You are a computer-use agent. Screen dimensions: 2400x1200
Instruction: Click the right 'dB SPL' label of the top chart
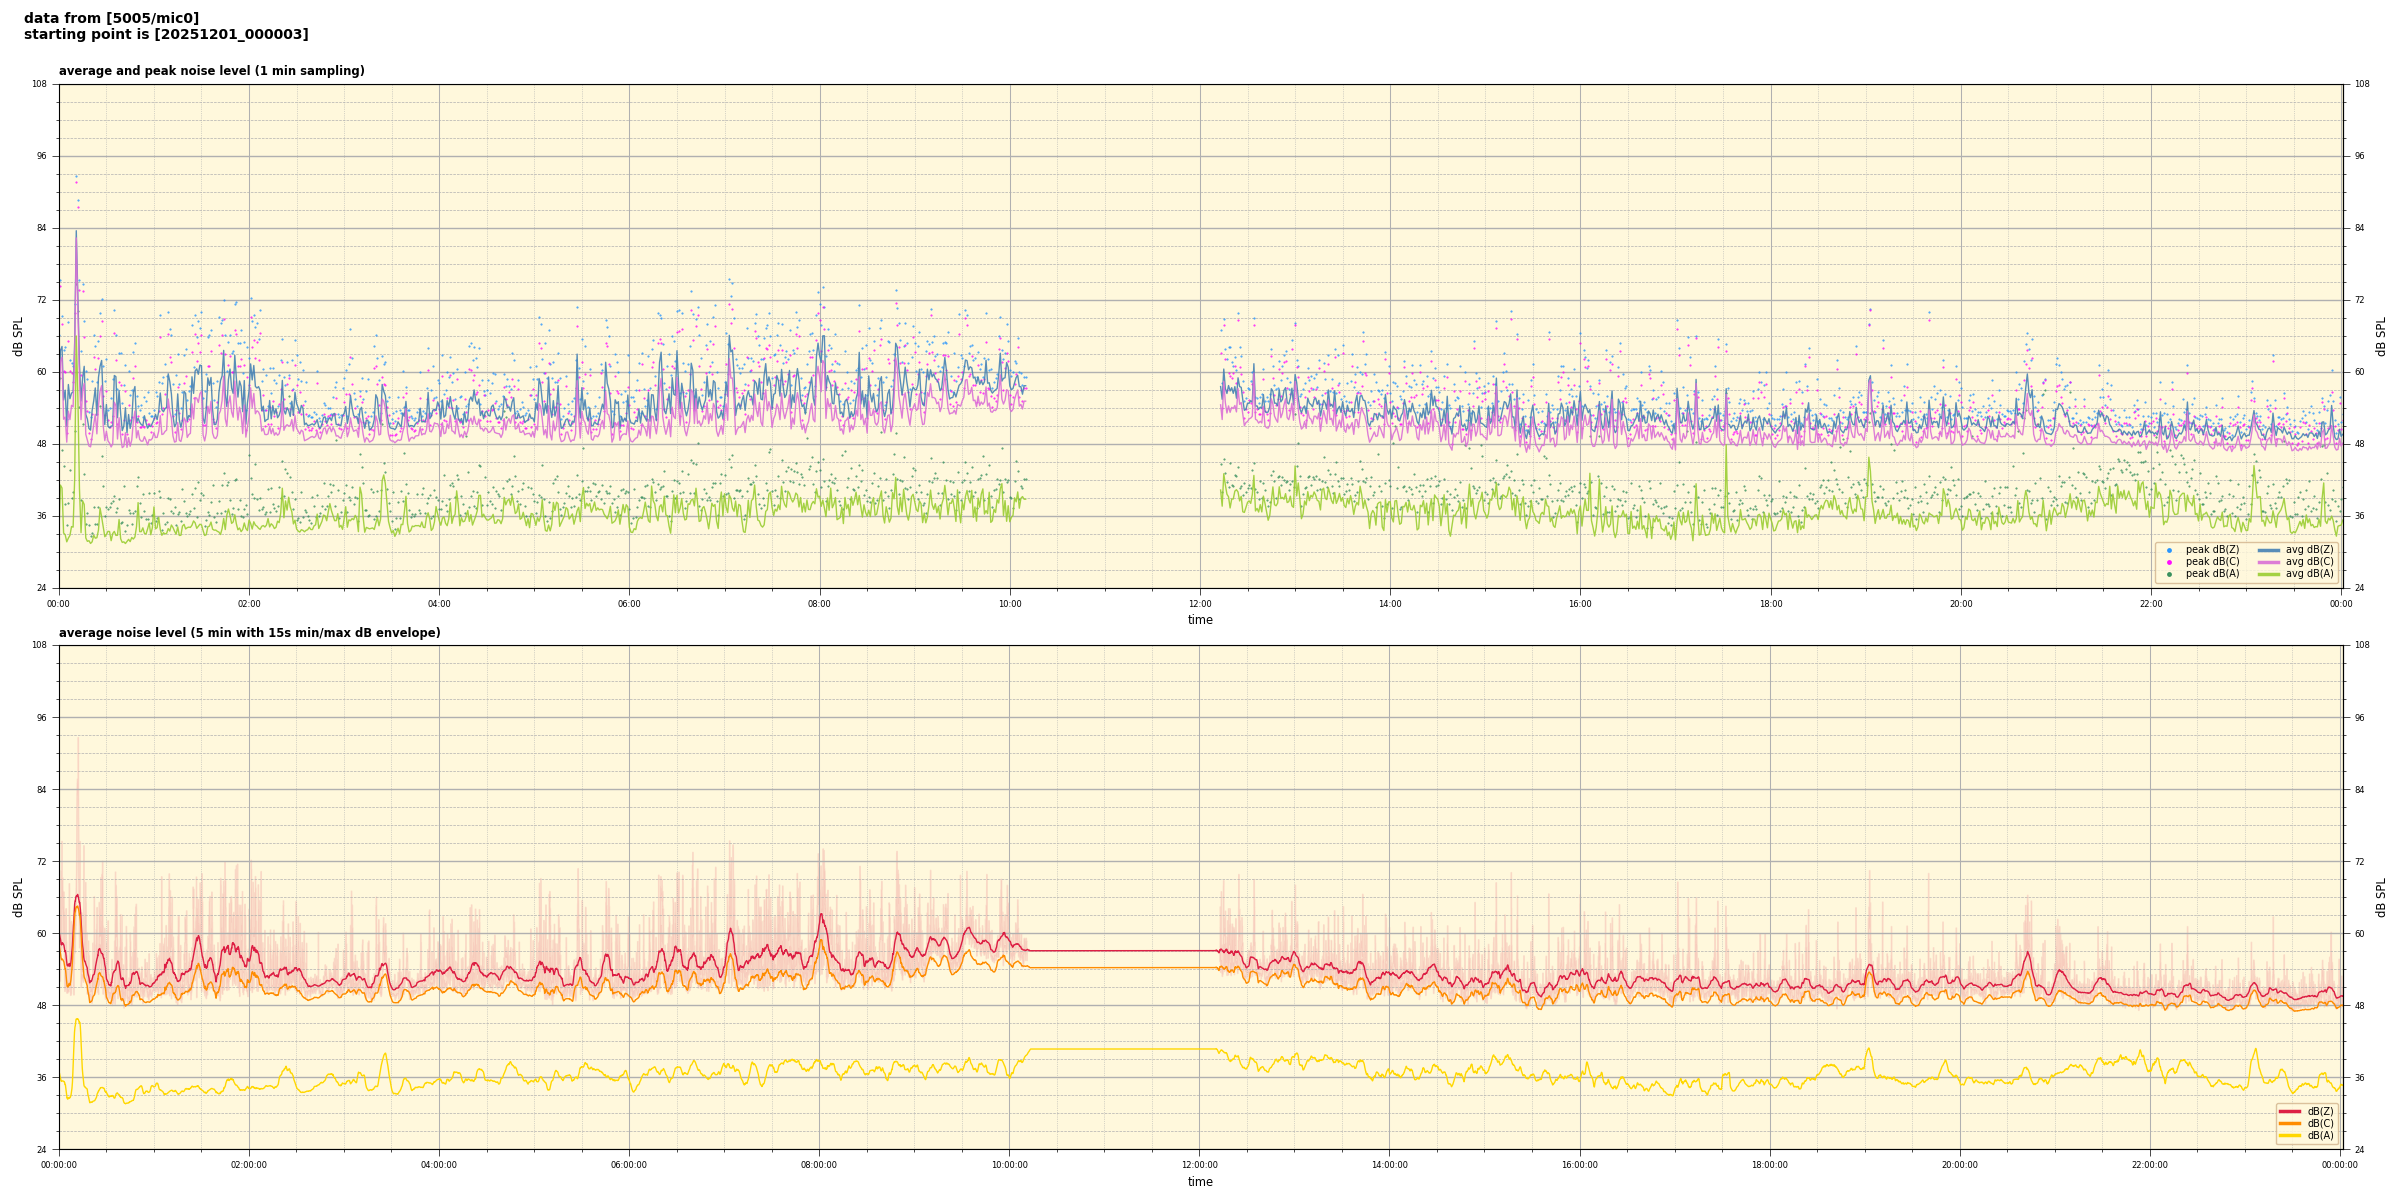2381,336
